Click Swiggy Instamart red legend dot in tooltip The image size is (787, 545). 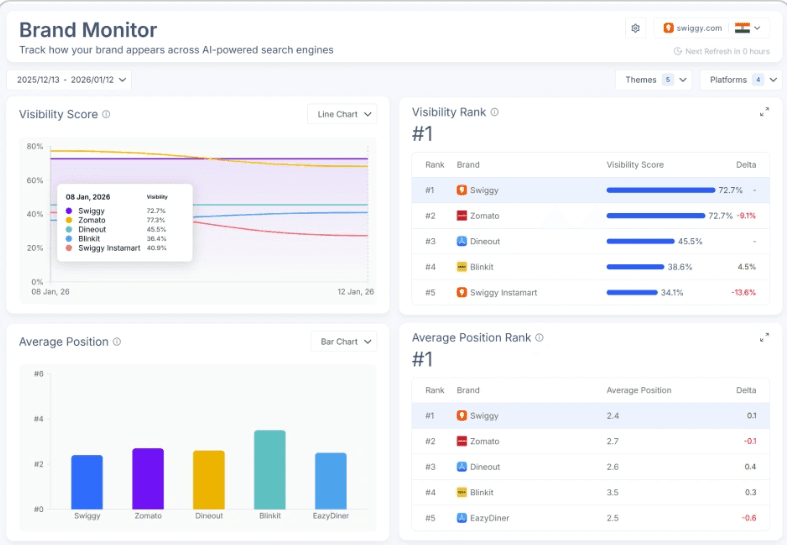69,248
